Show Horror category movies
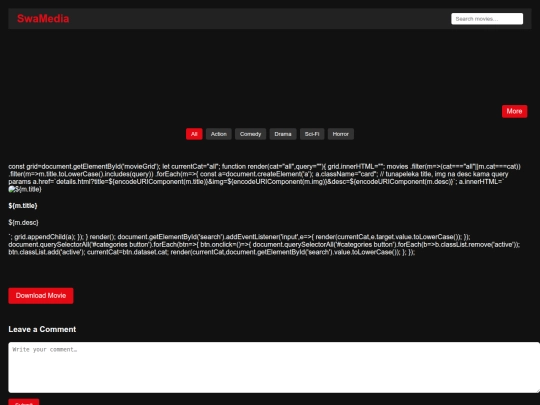 point(341,134)
